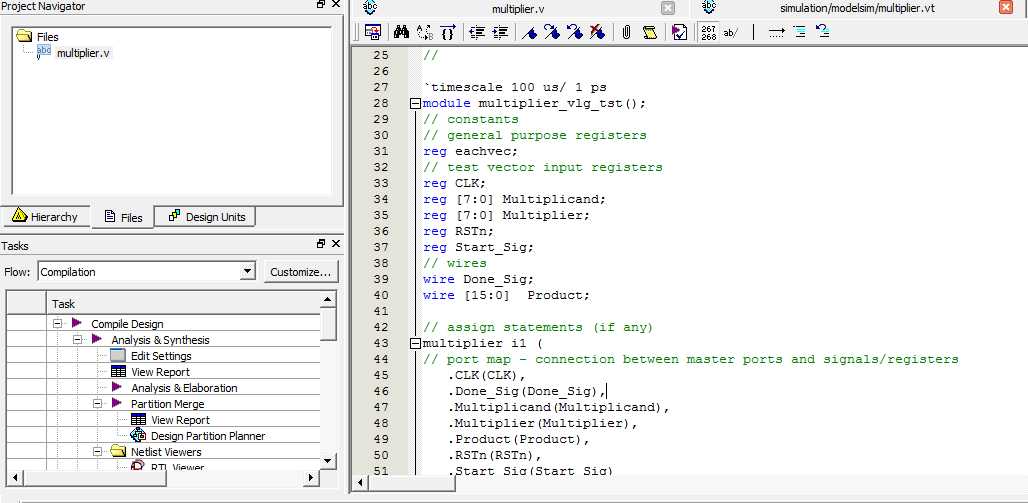Collapse the Partition Merge node

click(97, 404)
